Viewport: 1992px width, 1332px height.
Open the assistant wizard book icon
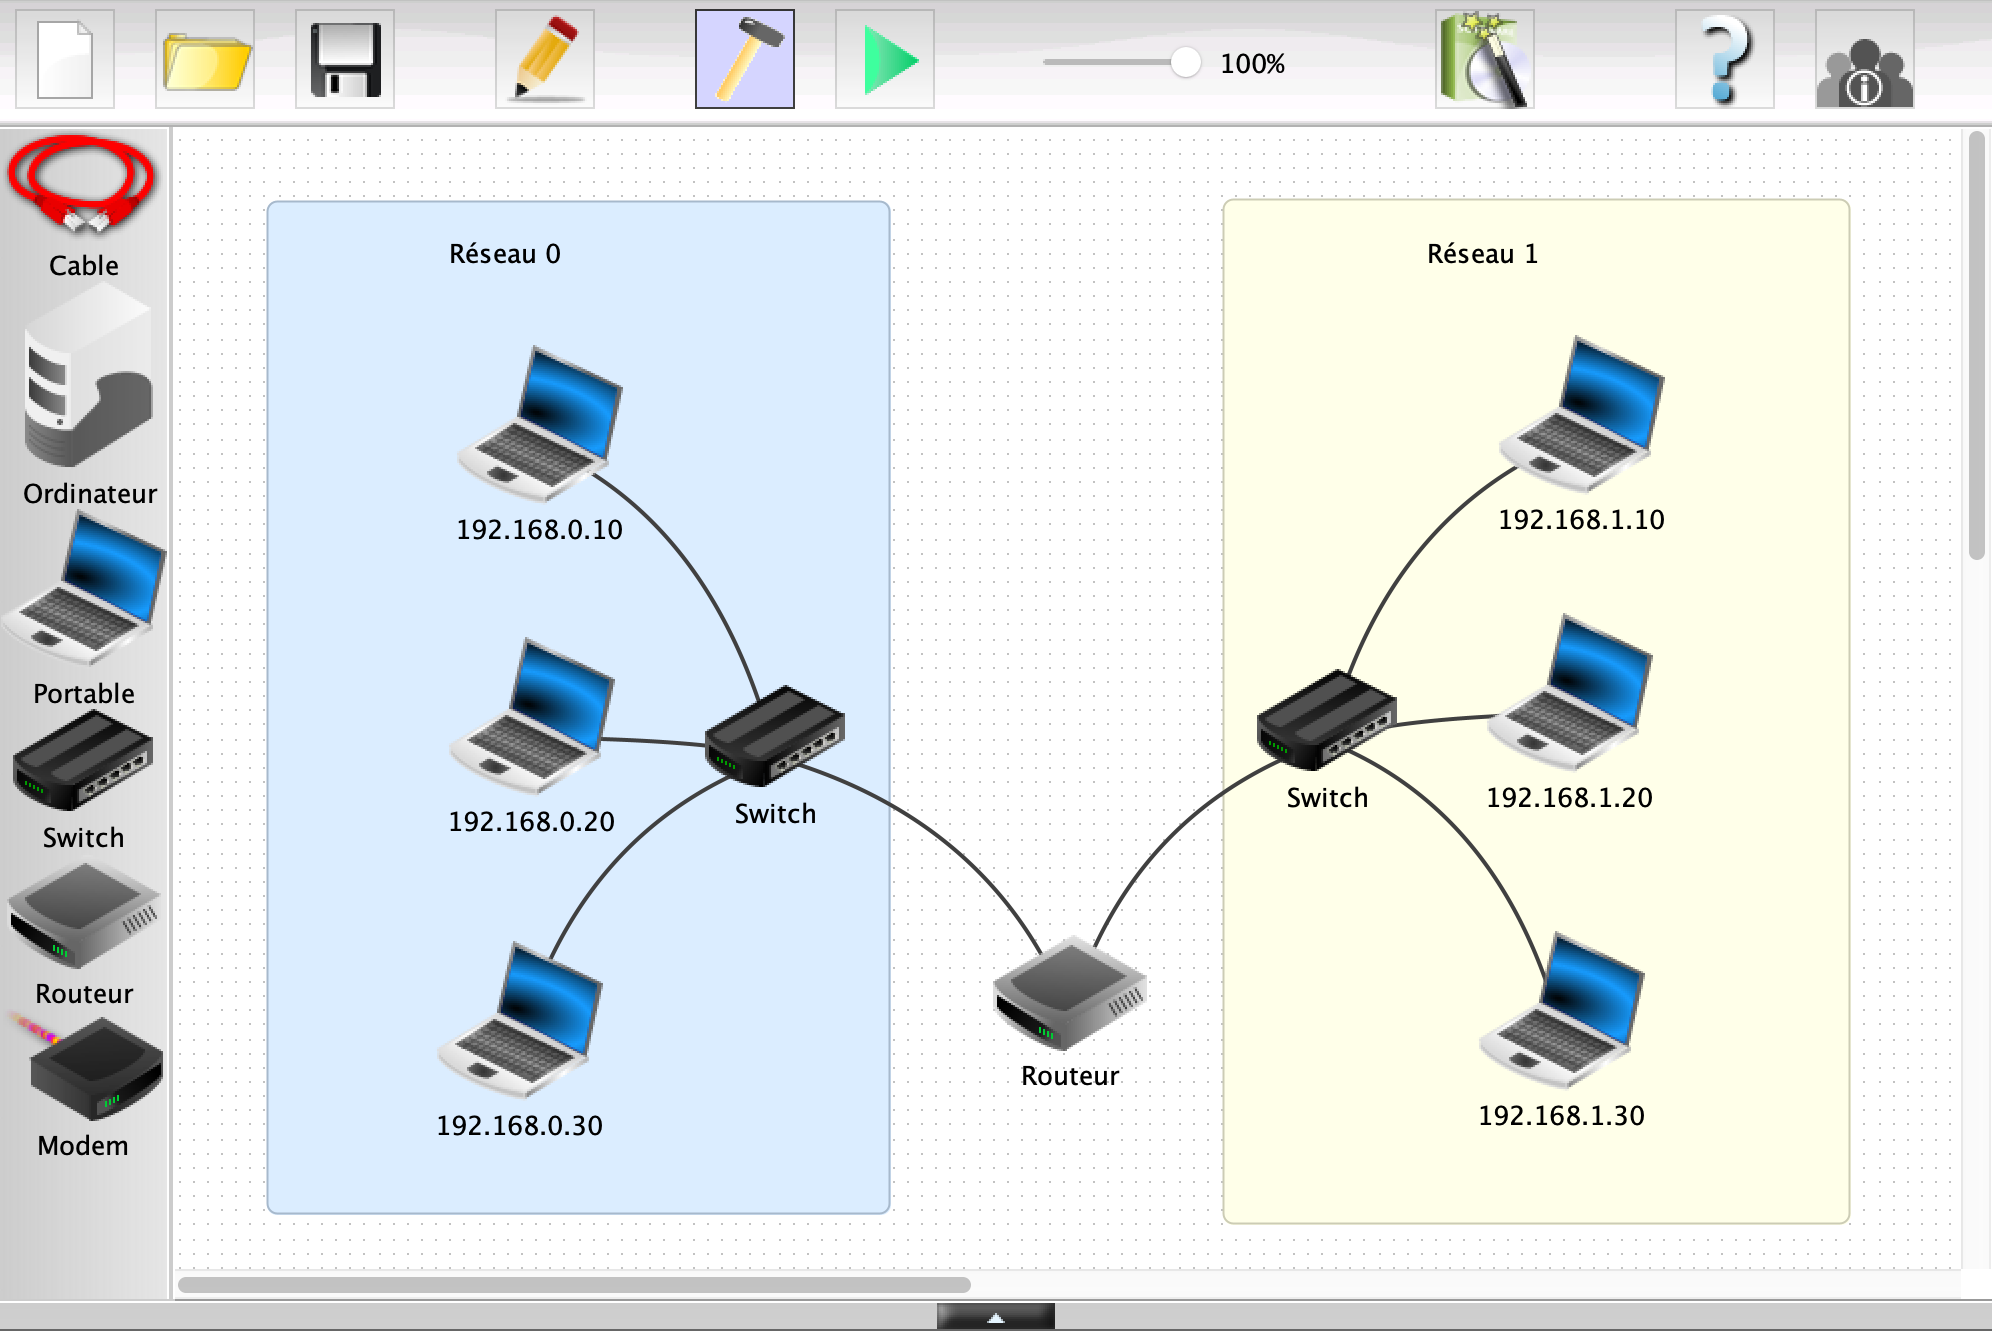pyautogui.click(x=1485, y=60)
